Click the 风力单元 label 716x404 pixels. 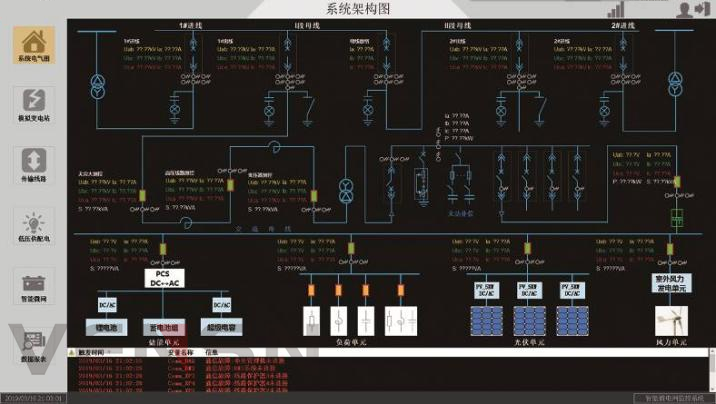coord(671,342)
